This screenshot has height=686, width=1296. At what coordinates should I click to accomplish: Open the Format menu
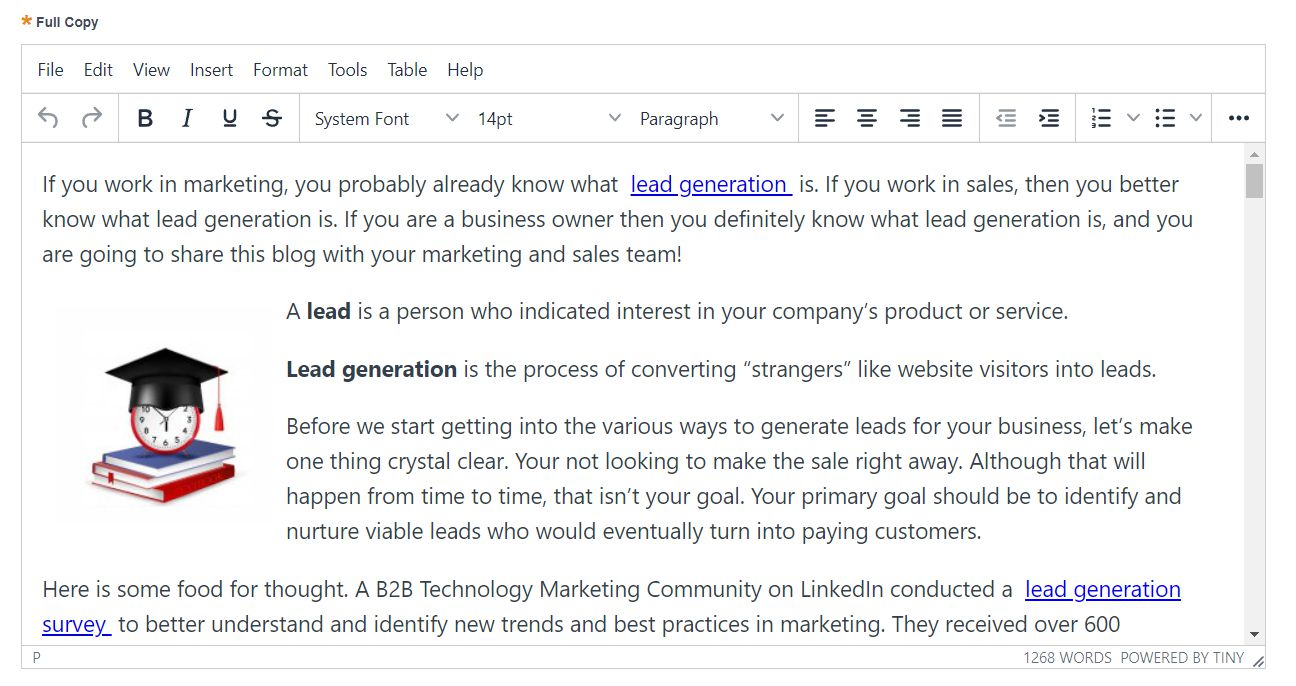pos(280,69)
